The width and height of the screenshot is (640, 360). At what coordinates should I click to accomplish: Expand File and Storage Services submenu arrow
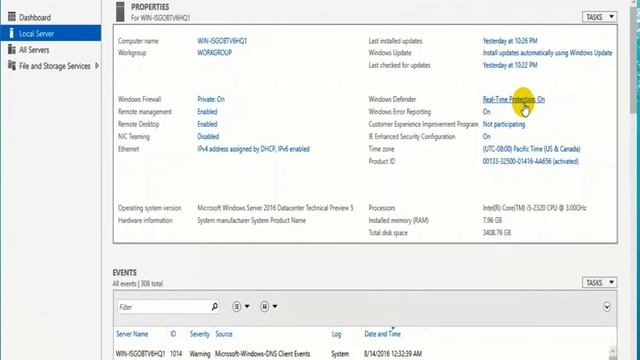click(x=97, y=66)
